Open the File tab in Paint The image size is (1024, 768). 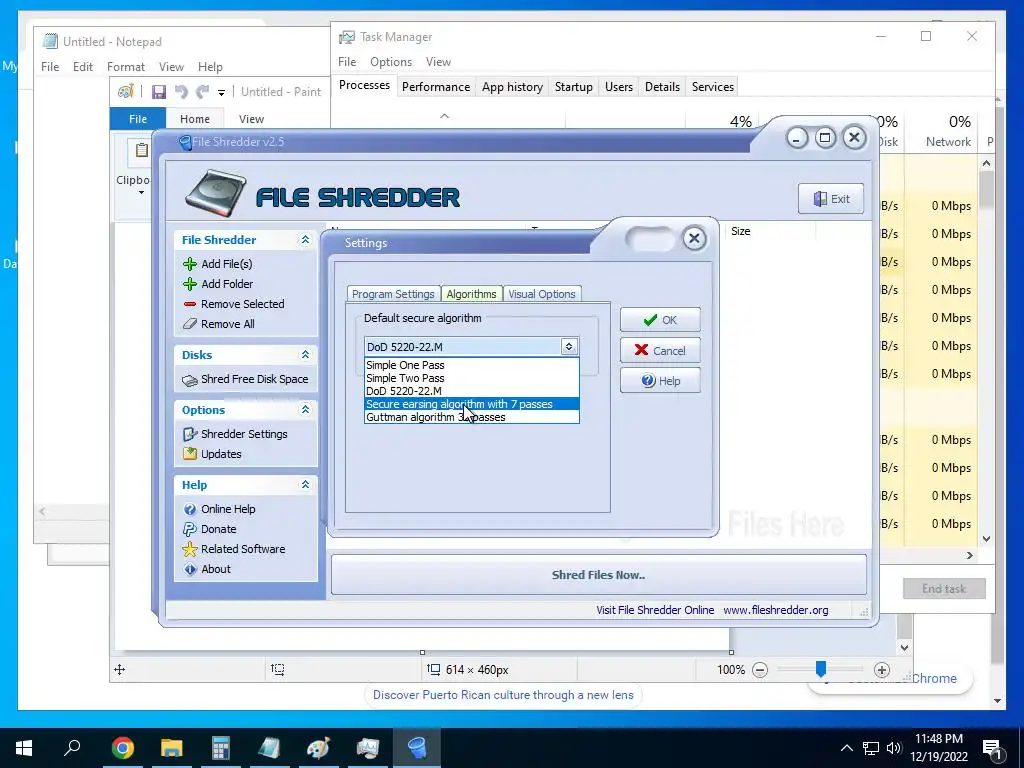[138, 119]
